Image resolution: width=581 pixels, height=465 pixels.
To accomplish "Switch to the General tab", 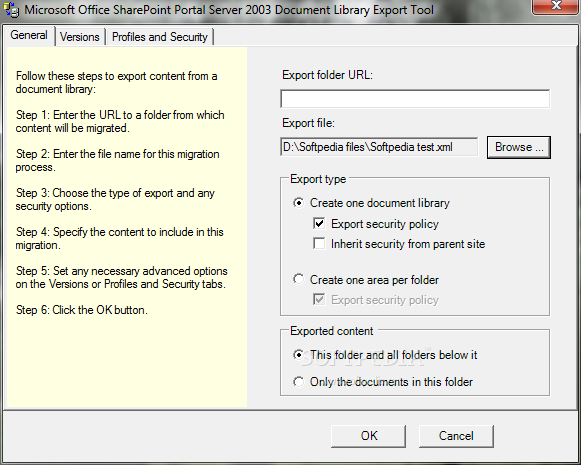I will [x=29, y=36].
